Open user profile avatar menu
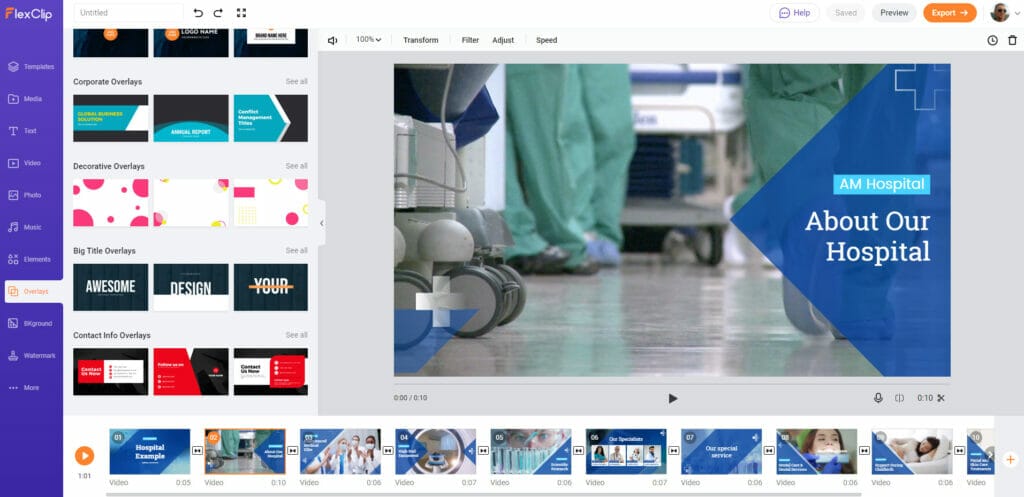1024x497 pixels. [1000, 13]
